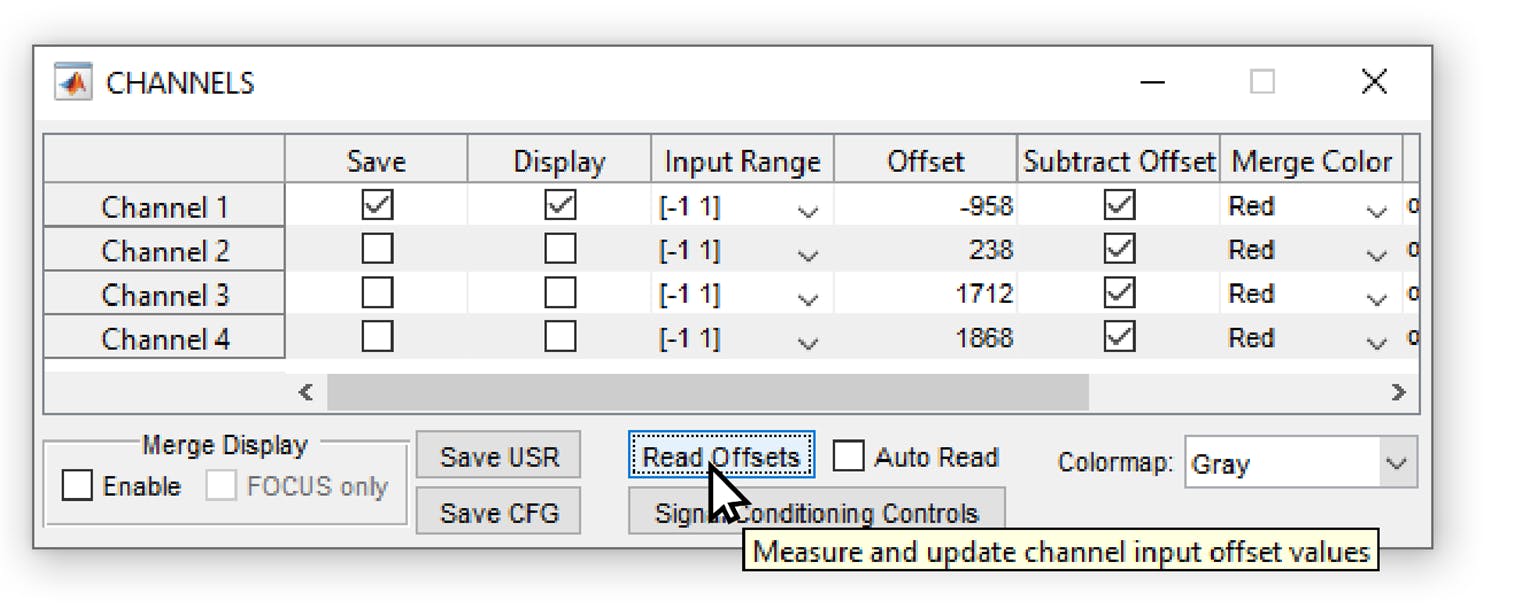Open Channel 4 Input Range dropdown
This screenshot has height=608, width=1514.
point(807,342)
